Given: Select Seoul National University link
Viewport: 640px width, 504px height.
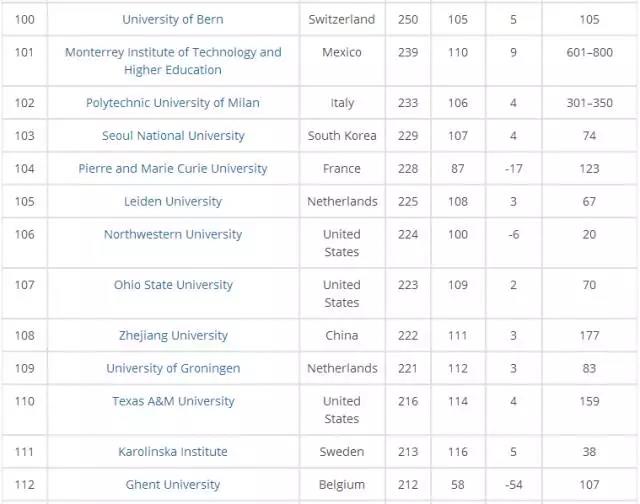Looking at the screenshot, I should click(x=173, y=135).
